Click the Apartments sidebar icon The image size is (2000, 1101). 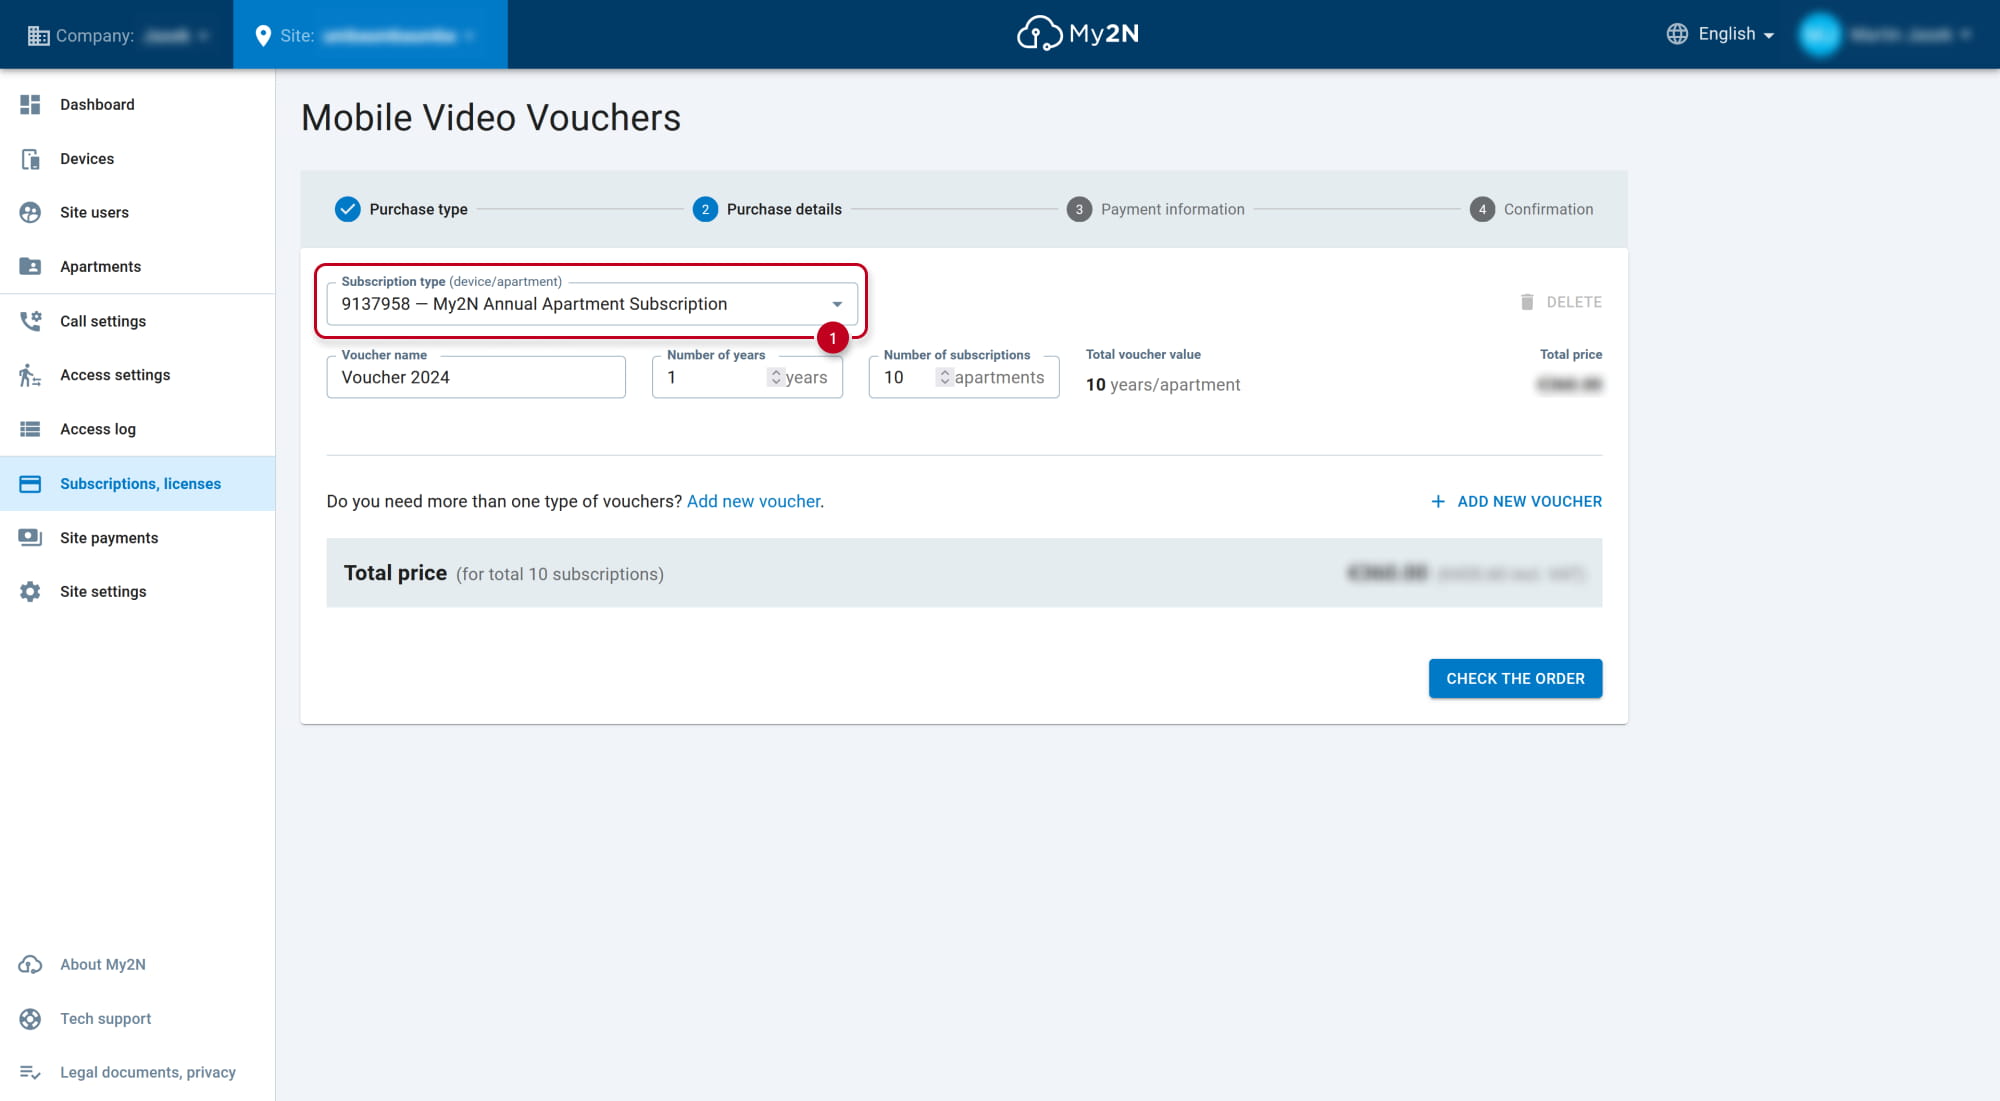pyautogui.click(x=30, y=266)
